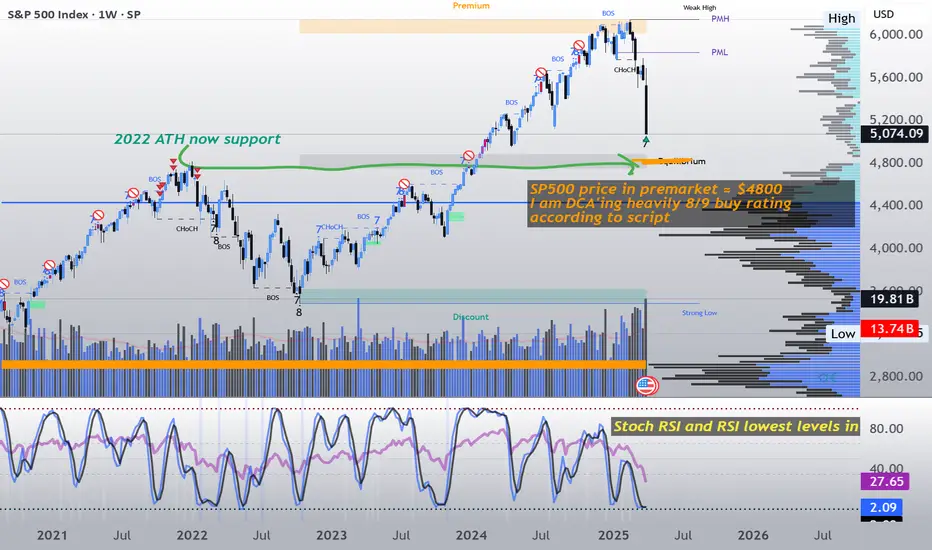Click the green up arrow under the last candle

click(646, 142)
